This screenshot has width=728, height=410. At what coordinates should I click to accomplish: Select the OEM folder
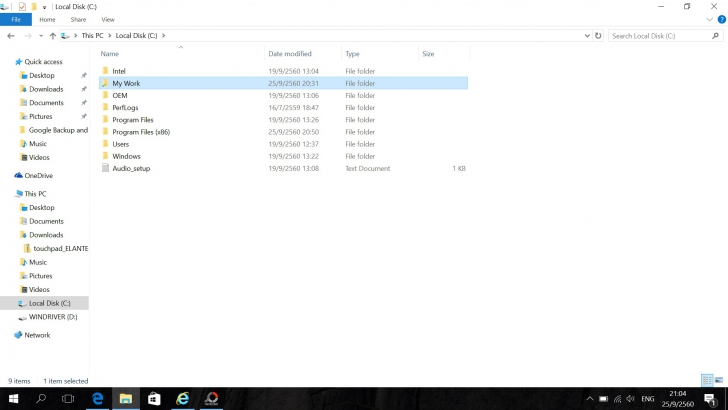point(283,95)
